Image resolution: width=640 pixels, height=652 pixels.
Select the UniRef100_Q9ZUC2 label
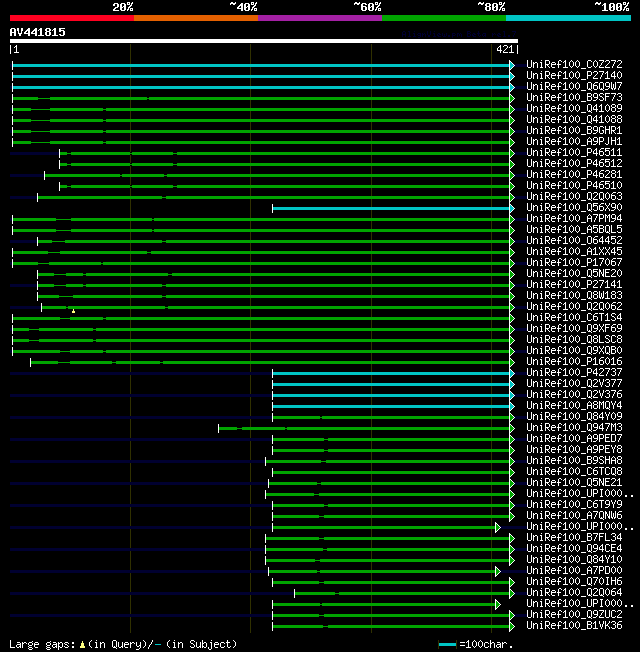pyautogui.click(x=574, y=614)
